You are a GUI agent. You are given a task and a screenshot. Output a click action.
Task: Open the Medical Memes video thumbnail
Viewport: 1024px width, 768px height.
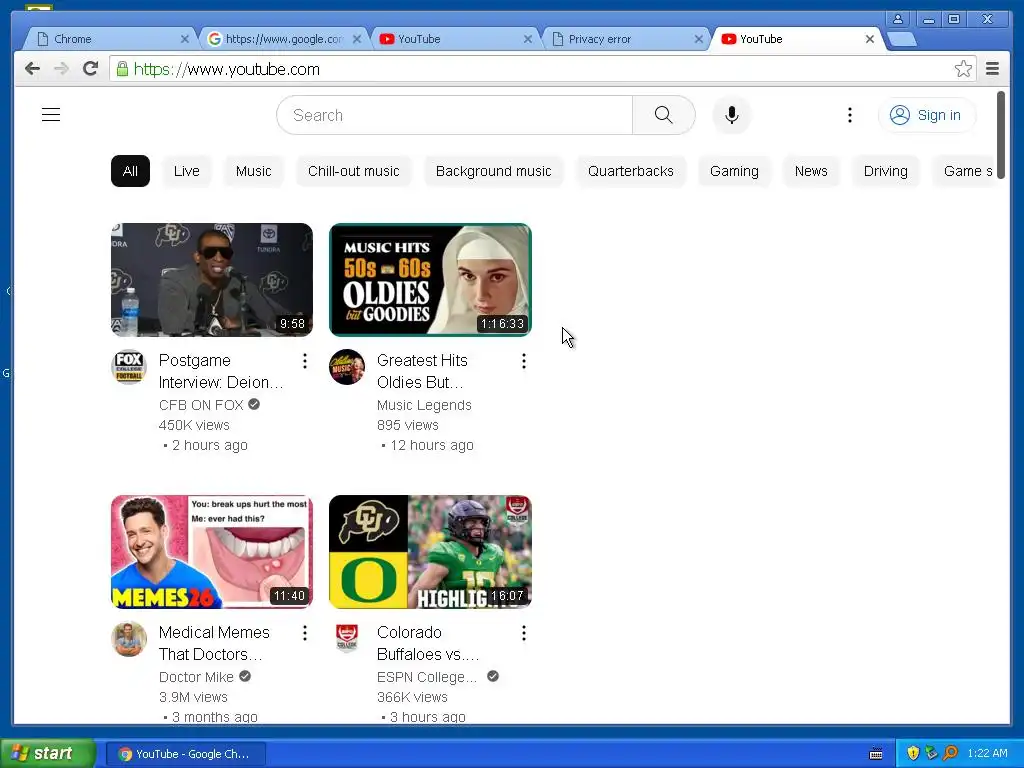coord(212,552)
